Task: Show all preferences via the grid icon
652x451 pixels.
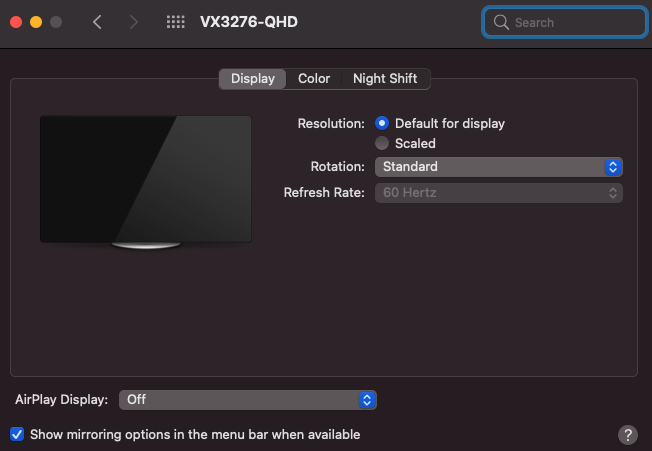Action: coord(175,22)
